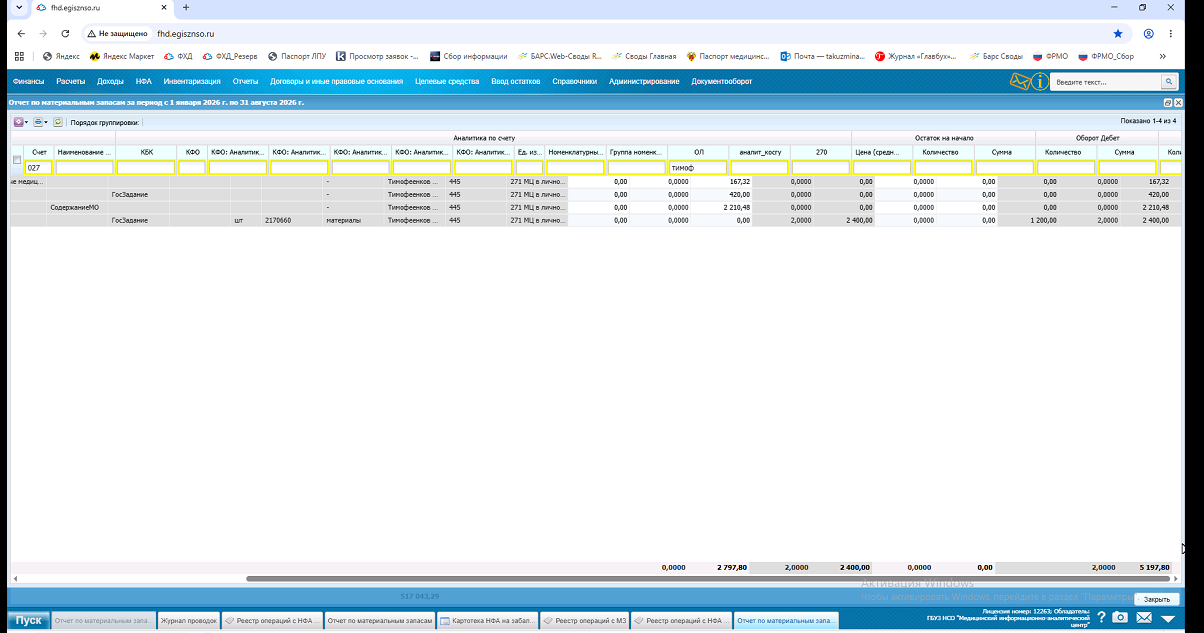Click the аналит_косгу column header

760,152
